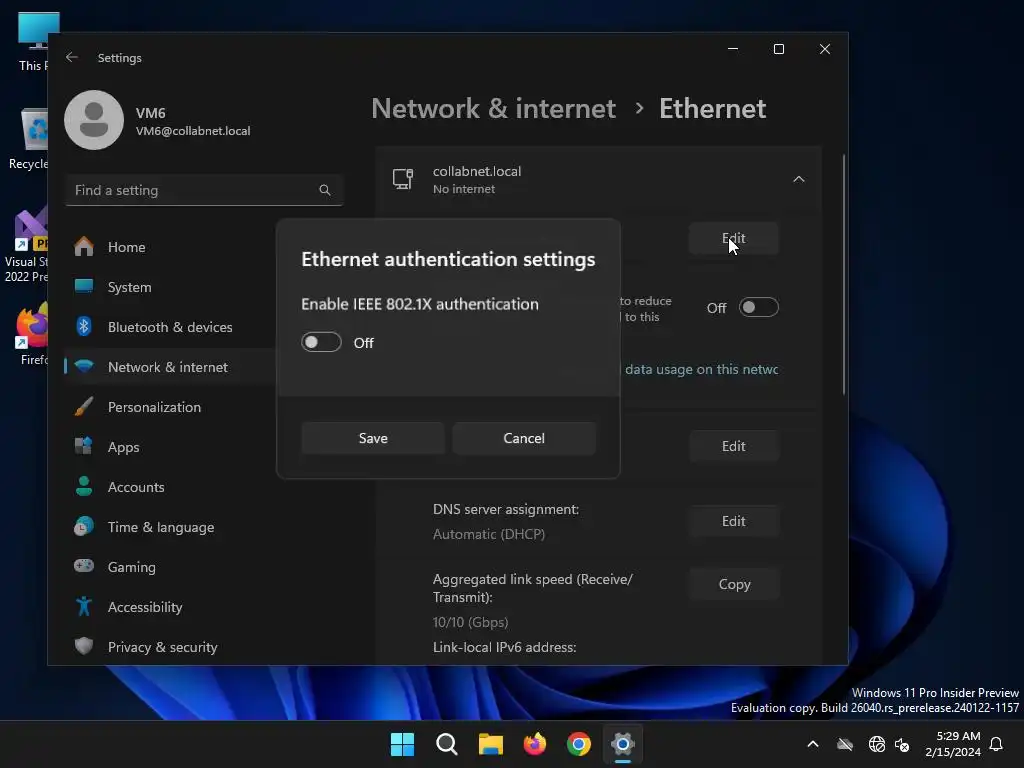Image resolution: width=1024 pixels, height=768 pixels.
Task: Maximize the Settings window
Action: (778, 49)
